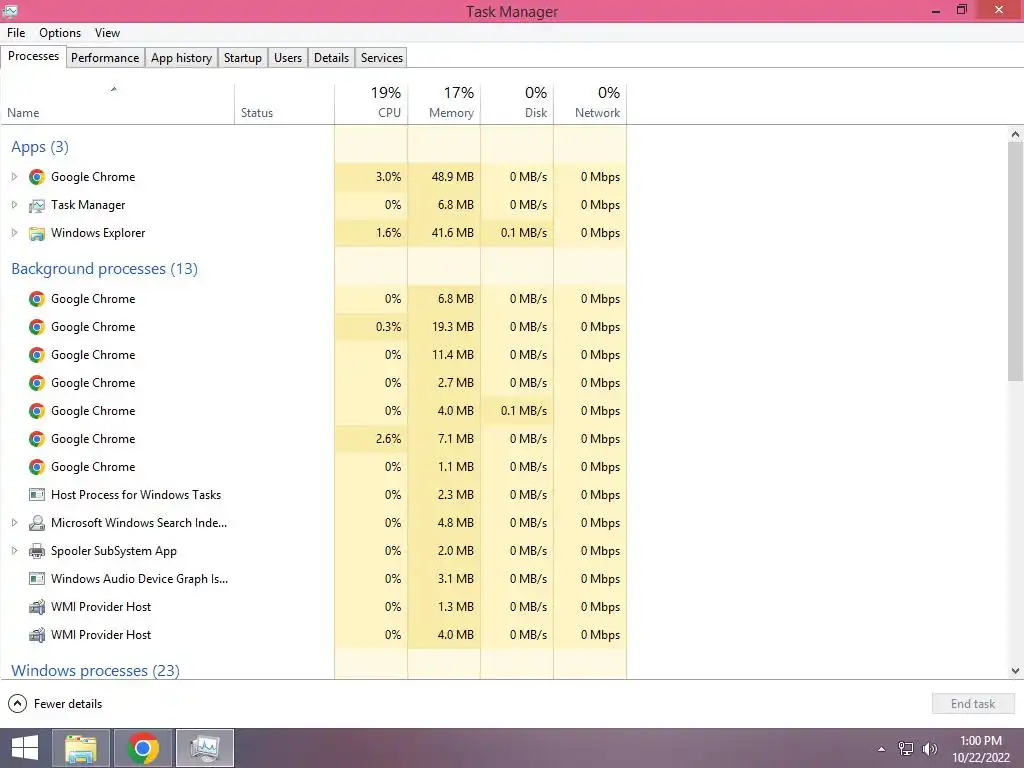Open the File menu
Image resolution: width=1024 pixels, height=768 pixels.
pyautogui.click(x=16, y=33)
